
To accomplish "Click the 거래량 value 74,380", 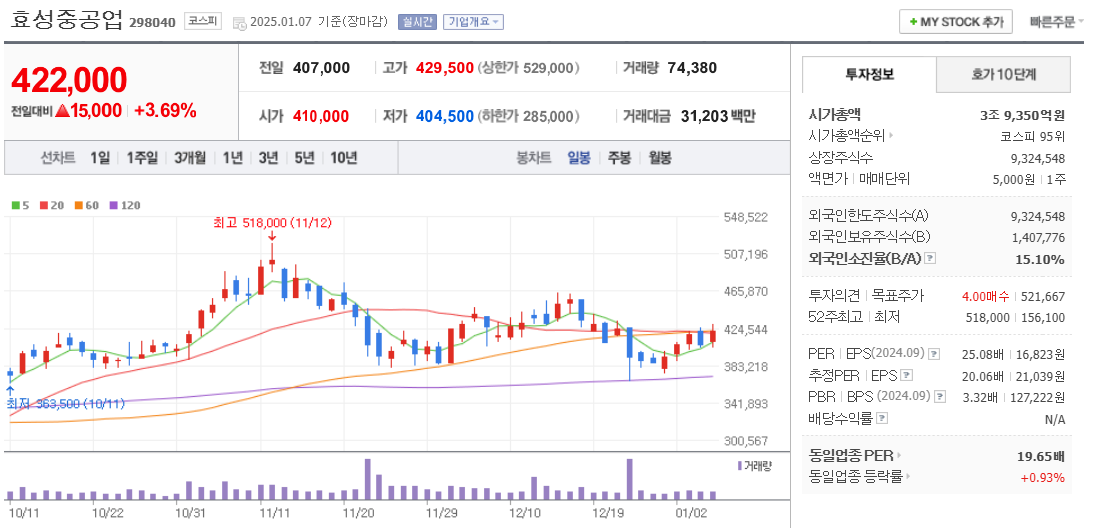I will coord(692,68).
